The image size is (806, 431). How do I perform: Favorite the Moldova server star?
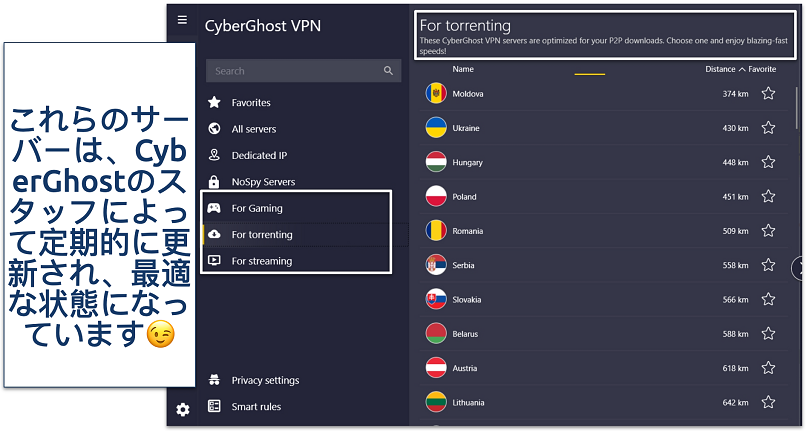[x=768, y=94]
